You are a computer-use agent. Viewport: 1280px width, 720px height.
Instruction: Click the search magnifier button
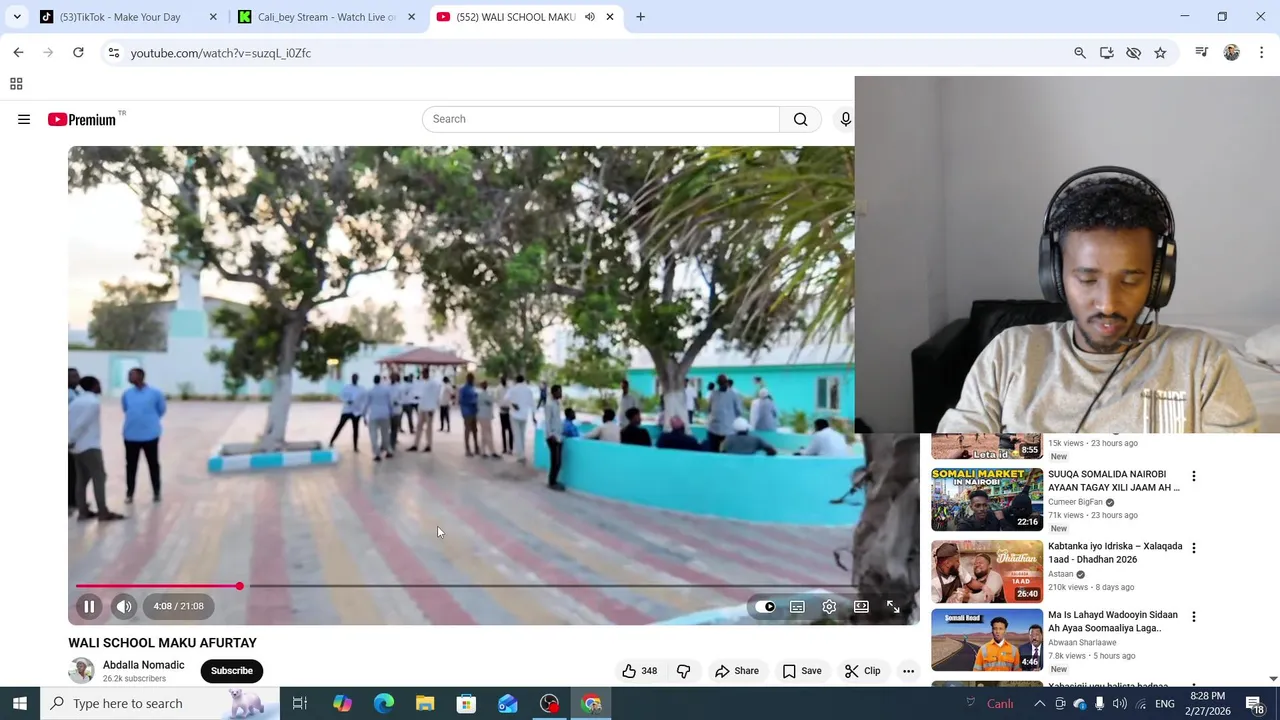[x=801, y=119]
